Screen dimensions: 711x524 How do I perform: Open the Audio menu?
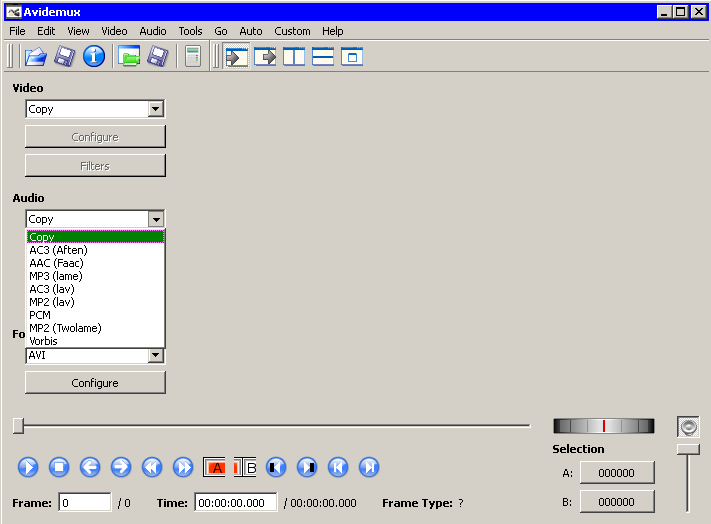[x=153, y=31]
